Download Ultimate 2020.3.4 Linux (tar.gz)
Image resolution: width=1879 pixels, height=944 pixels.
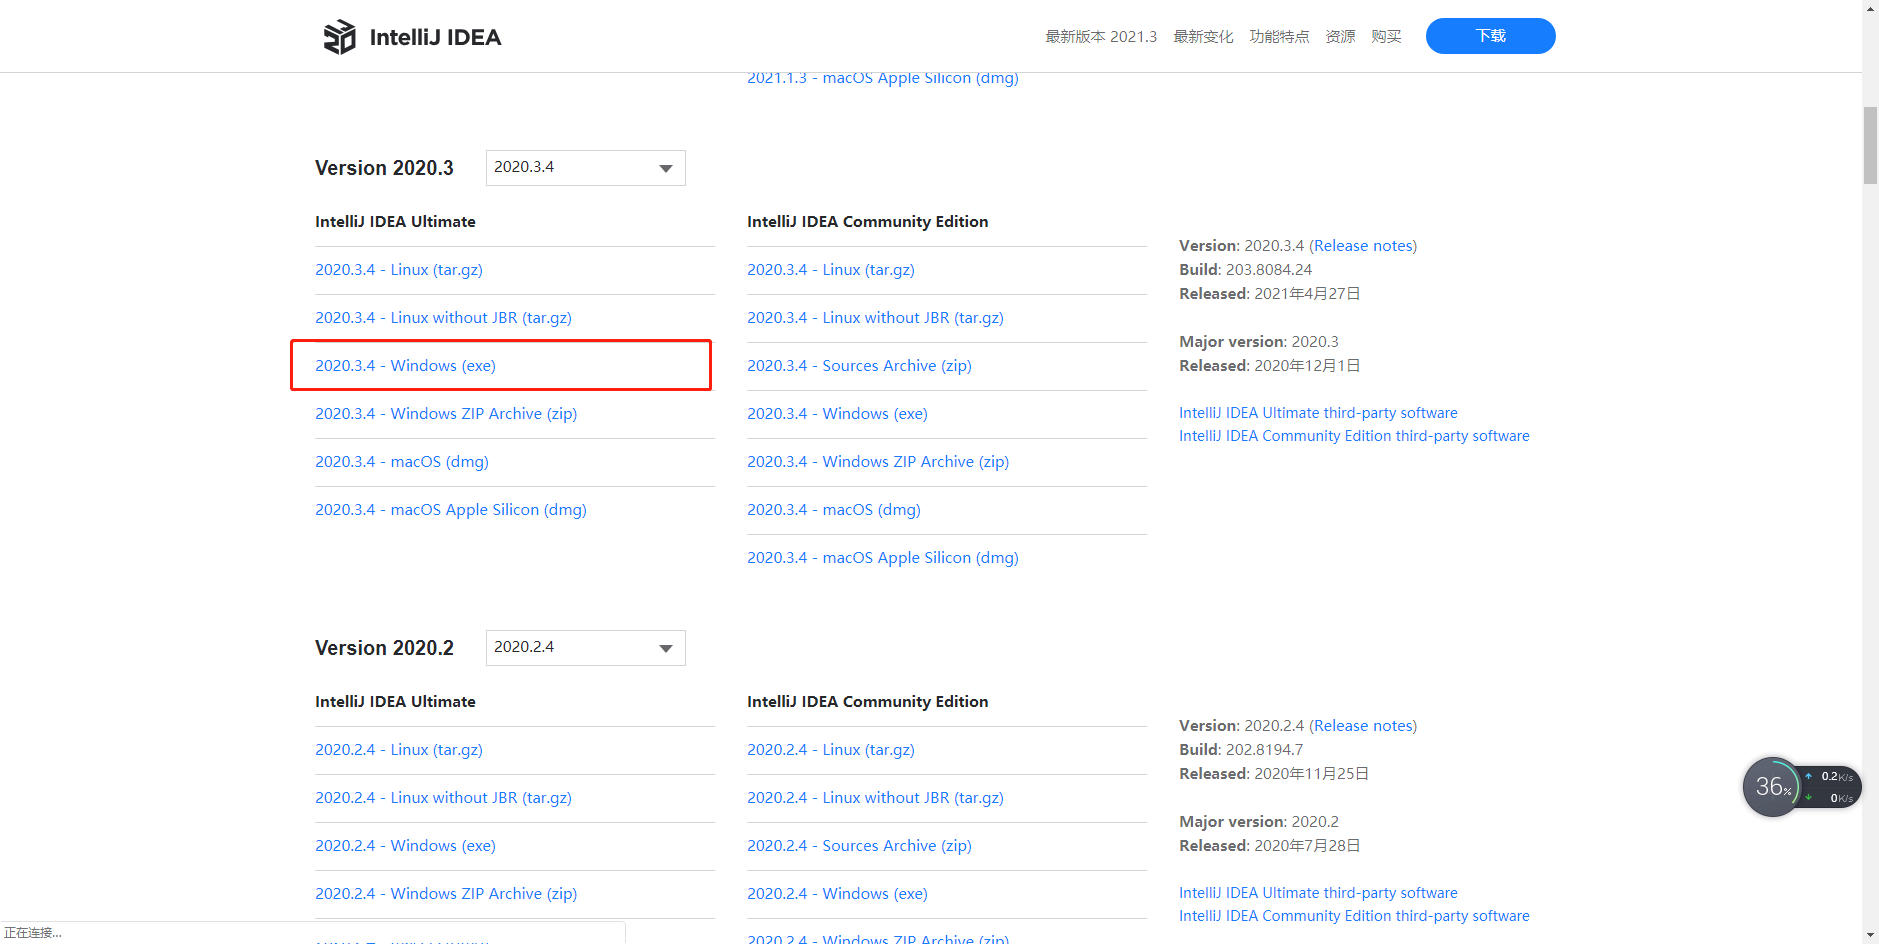399,270
